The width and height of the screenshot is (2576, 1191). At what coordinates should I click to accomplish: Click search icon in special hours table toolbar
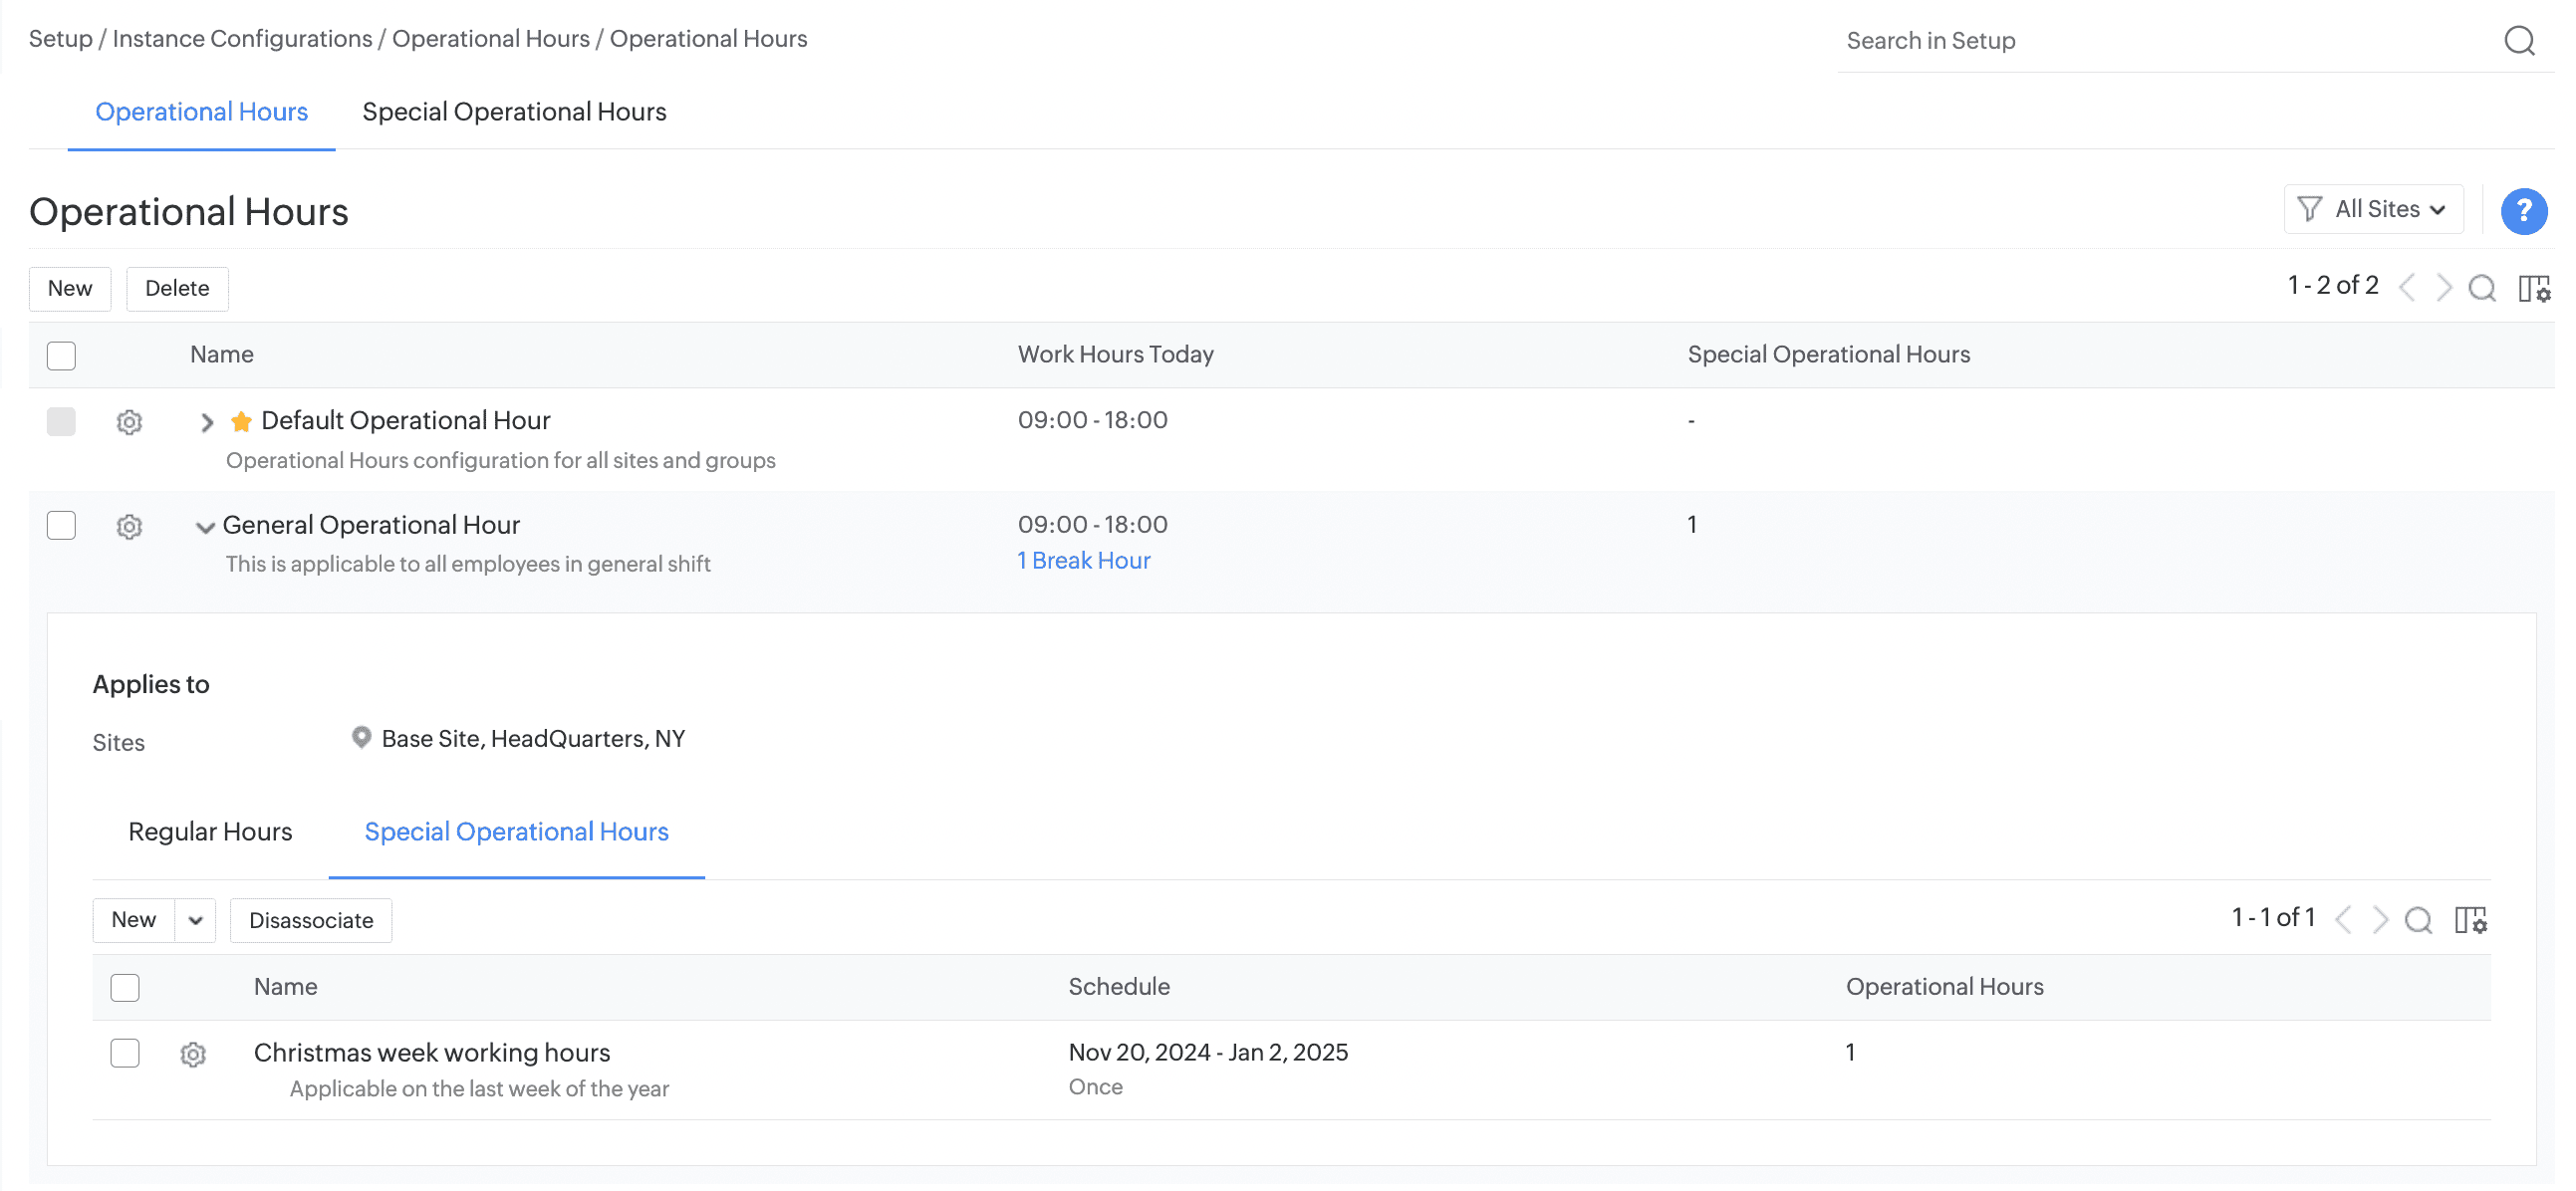[2417, 920]
